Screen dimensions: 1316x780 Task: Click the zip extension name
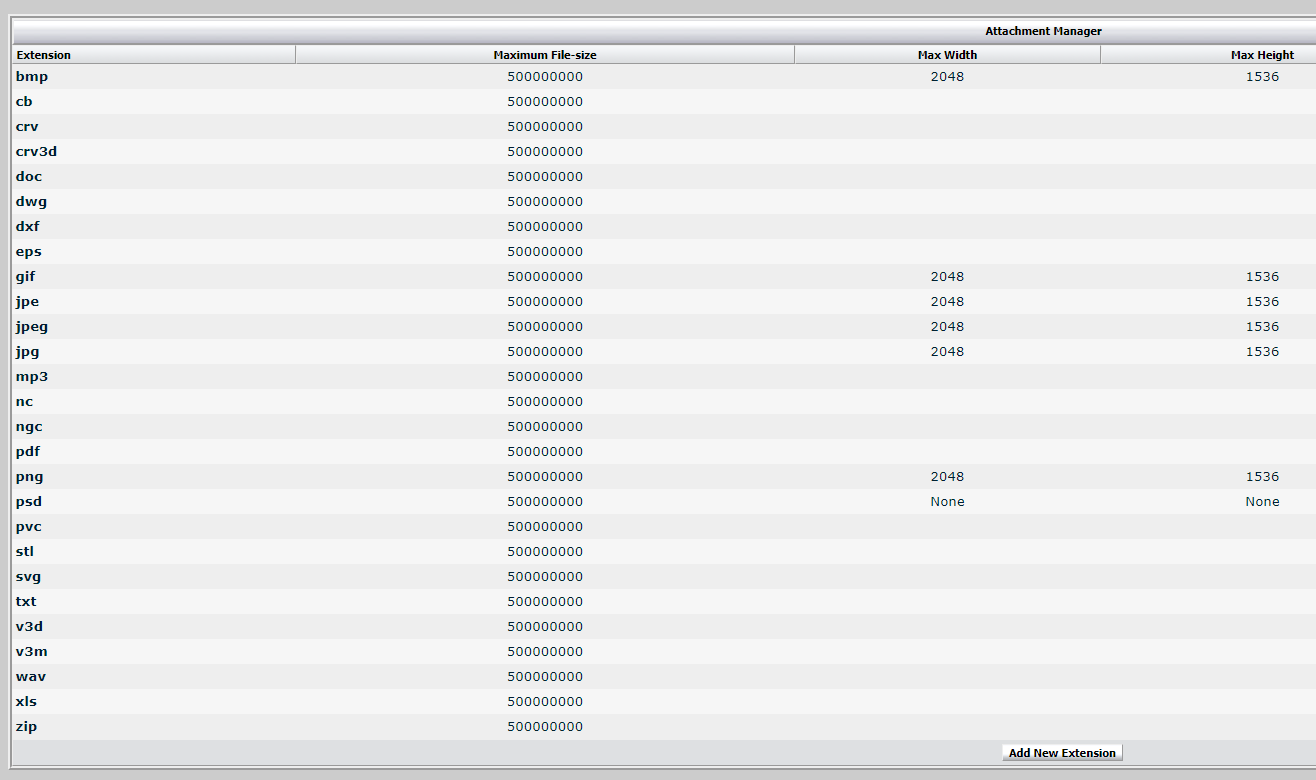27,727
